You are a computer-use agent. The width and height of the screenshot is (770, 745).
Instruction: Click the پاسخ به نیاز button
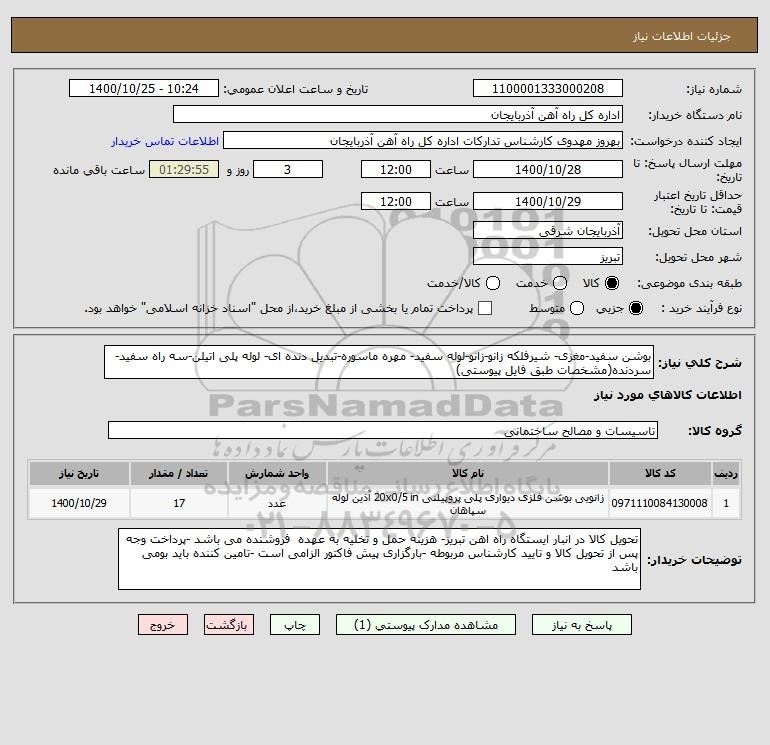pyautogui.click(x=581, y=625)
